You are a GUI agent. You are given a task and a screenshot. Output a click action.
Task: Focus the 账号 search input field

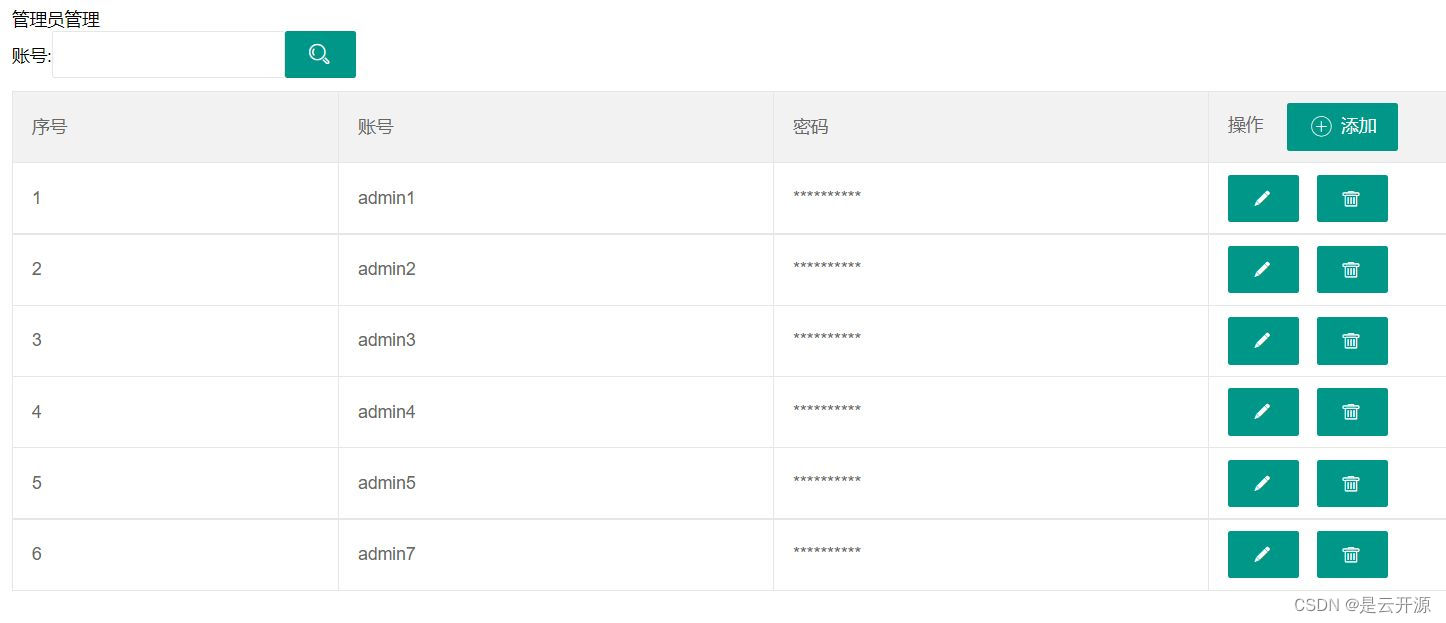168,54
